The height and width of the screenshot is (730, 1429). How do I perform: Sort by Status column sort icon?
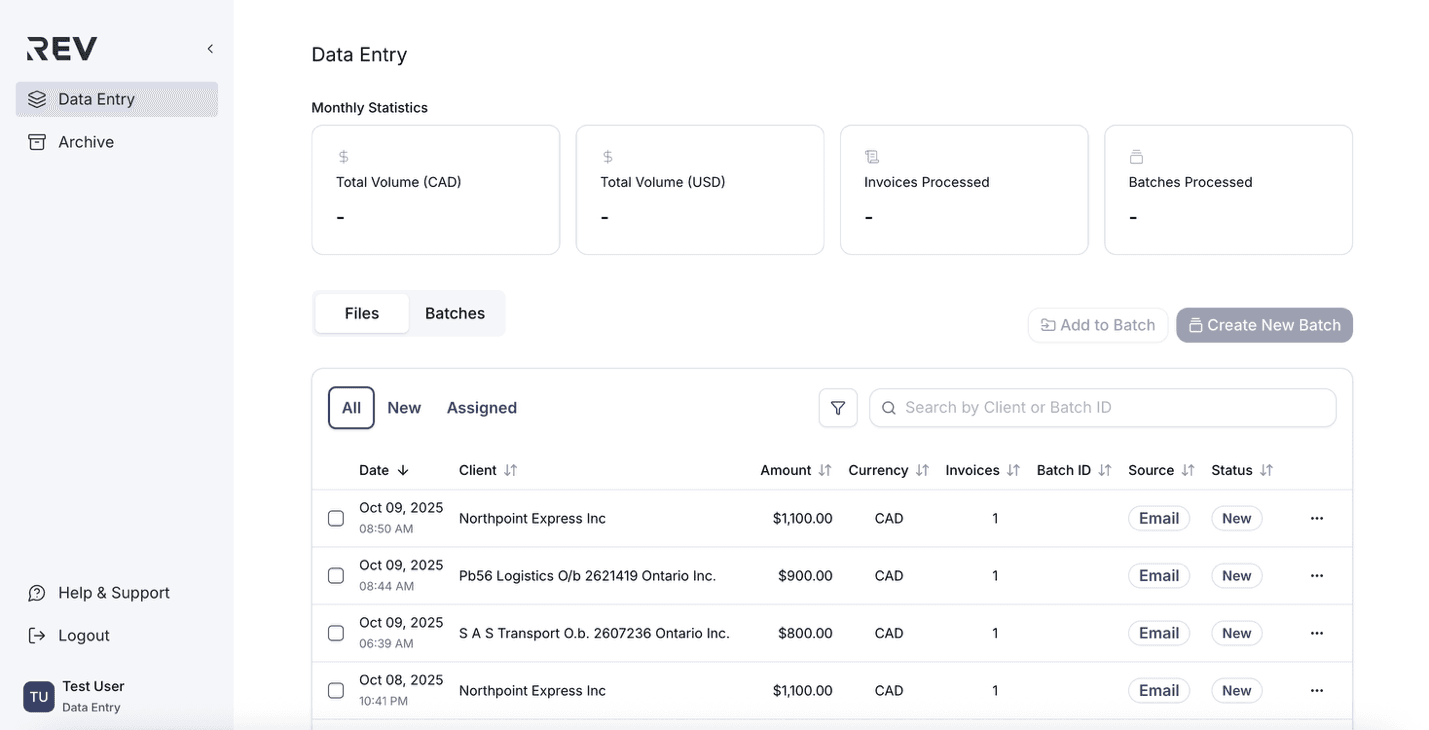[x=1266, y=470]
